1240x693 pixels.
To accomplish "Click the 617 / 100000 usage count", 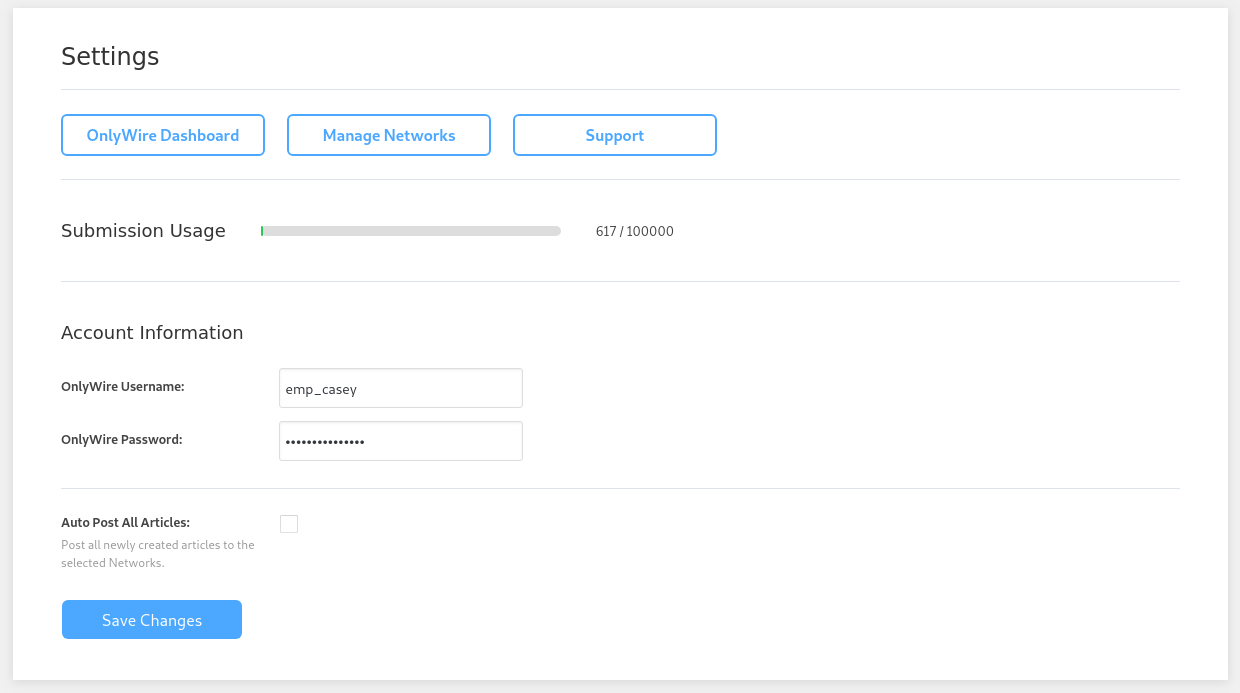I will tap(634, 231).
